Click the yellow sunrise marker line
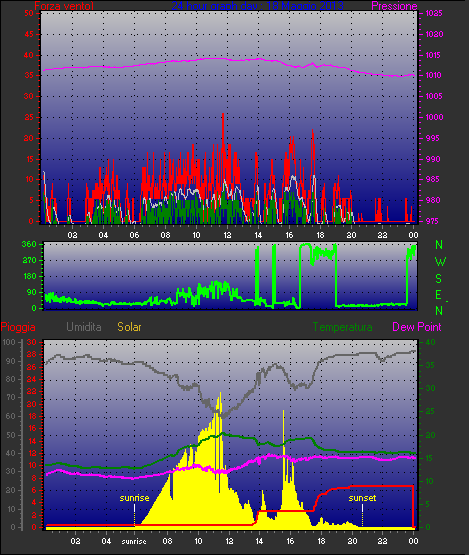This screenshot has width=469, height=555. click(135, 515)
